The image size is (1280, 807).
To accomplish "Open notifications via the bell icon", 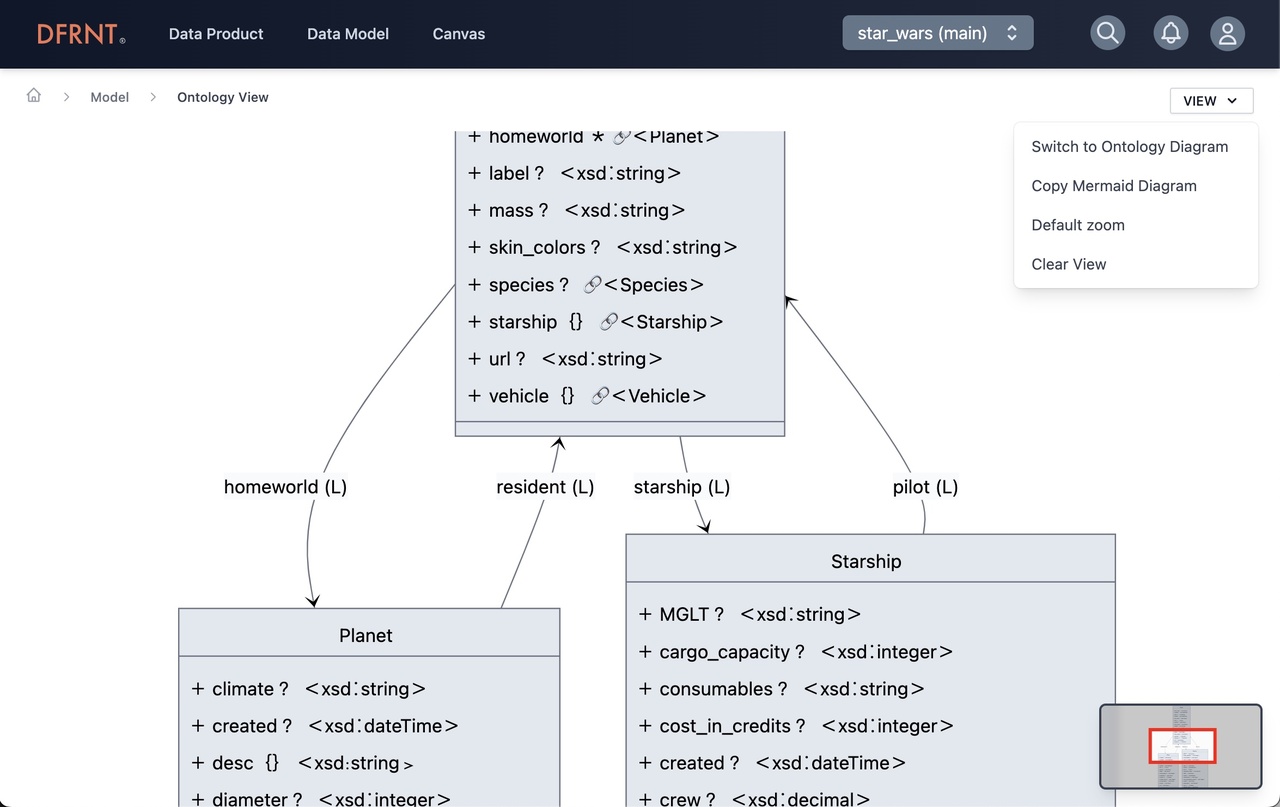I will tap(1171, 33).
